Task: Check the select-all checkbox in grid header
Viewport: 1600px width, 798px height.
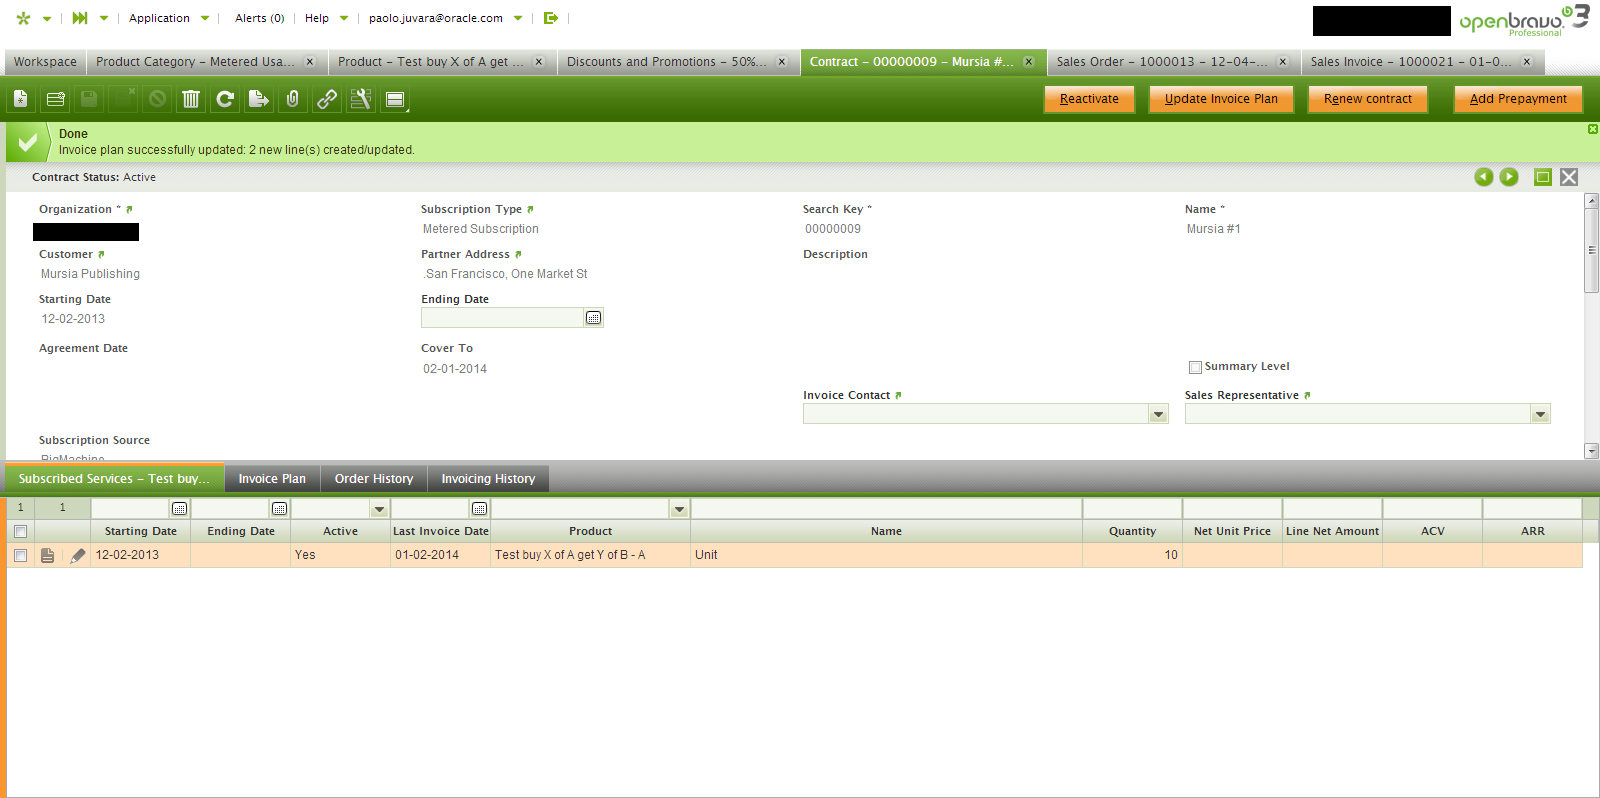Action: 20,531
